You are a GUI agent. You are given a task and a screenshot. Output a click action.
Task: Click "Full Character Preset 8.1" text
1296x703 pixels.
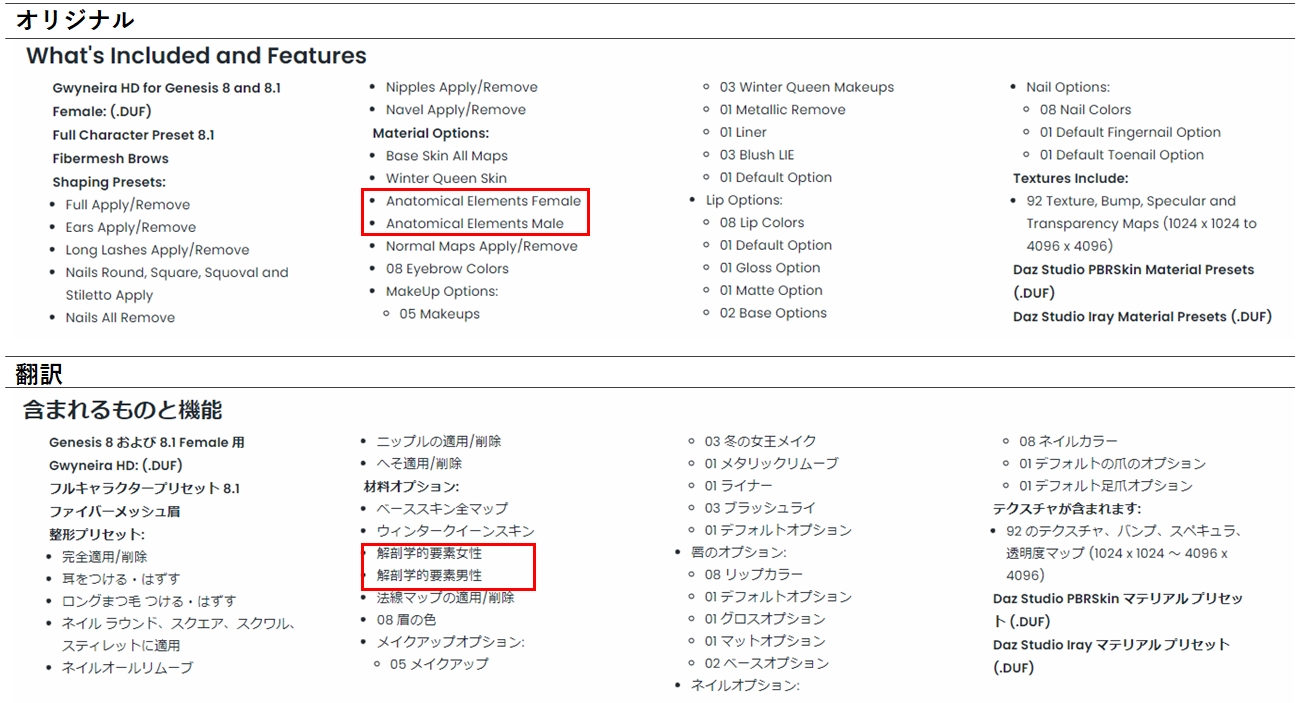point(133,135)
